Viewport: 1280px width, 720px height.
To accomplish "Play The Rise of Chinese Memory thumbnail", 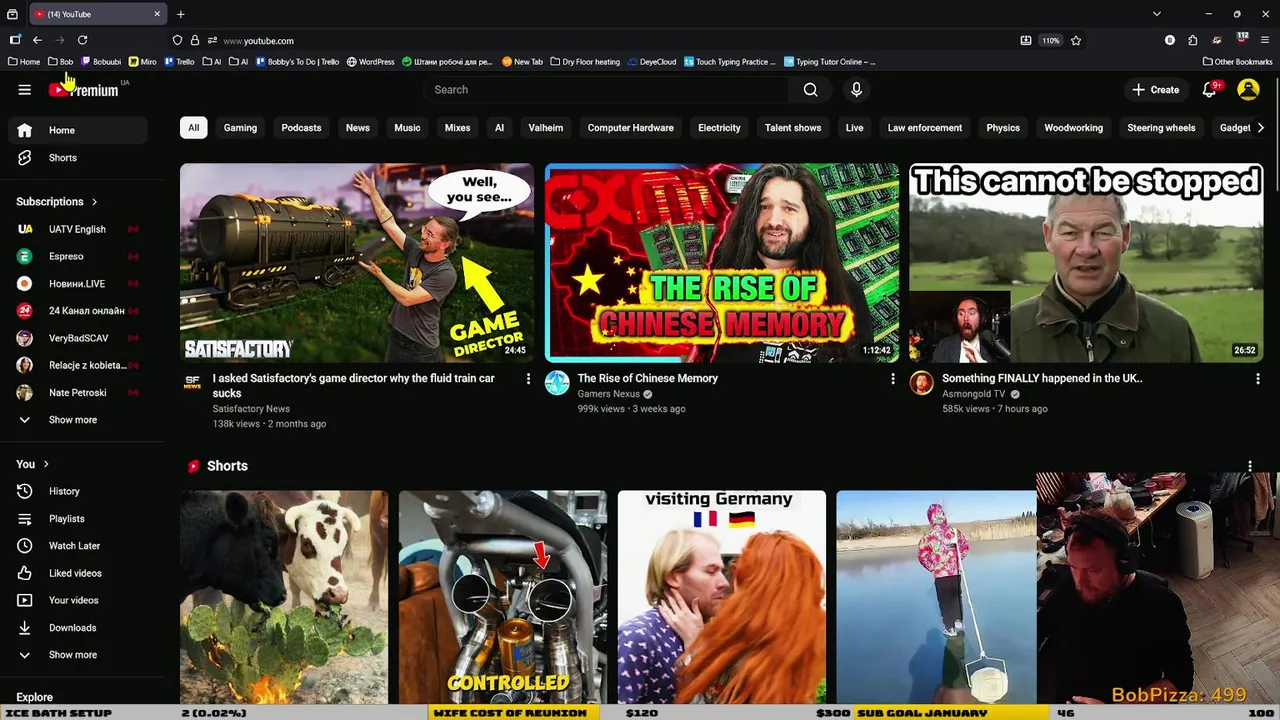I will point(722,262).
